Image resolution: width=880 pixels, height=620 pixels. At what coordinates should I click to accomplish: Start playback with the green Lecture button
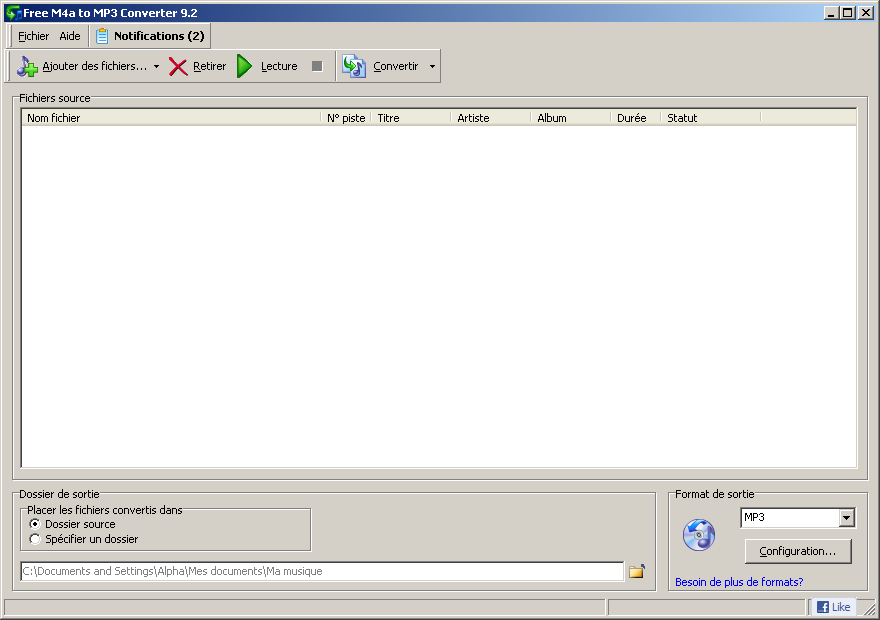tap(267, 66)
